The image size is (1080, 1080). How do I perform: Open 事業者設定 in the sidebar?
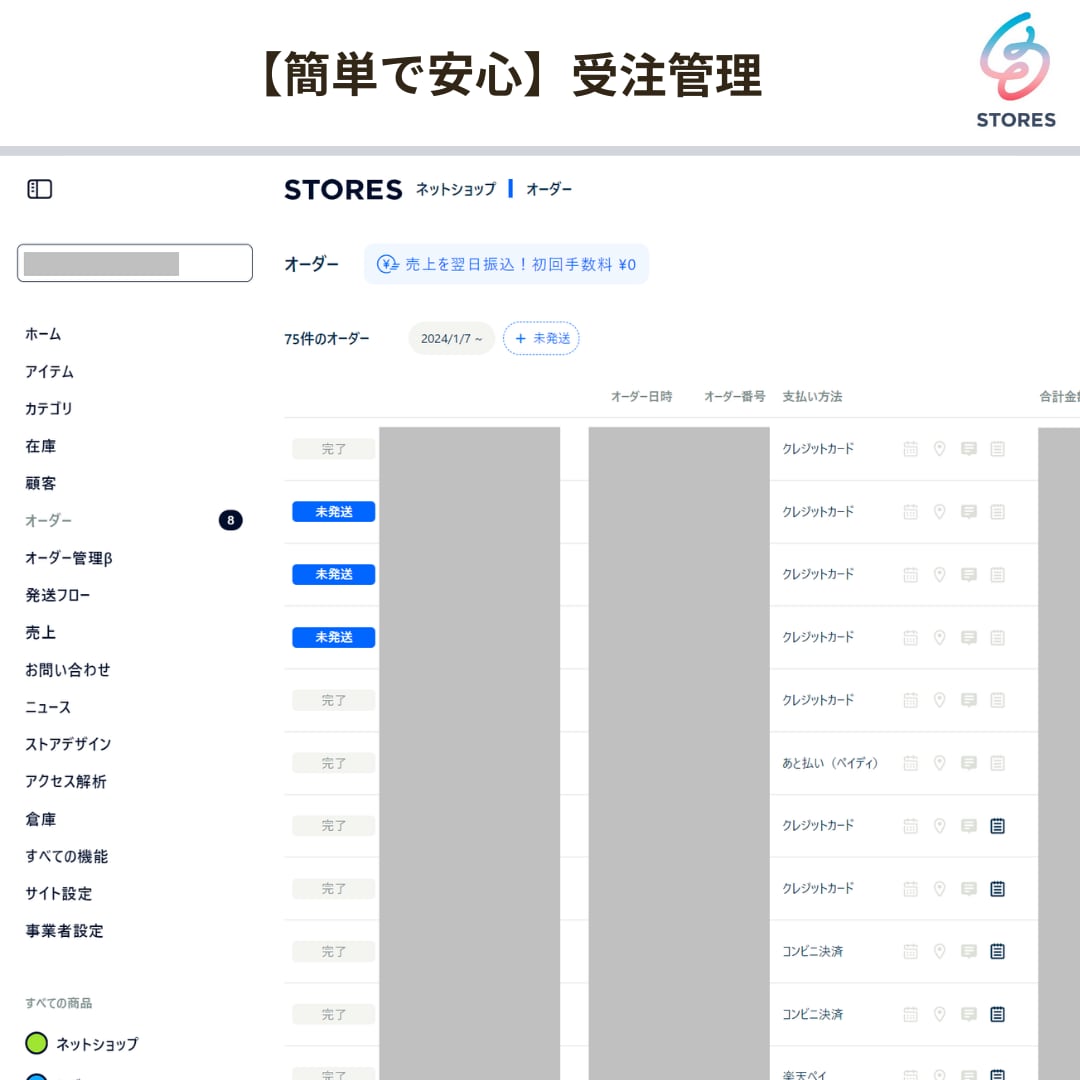[x=64, y=931]
